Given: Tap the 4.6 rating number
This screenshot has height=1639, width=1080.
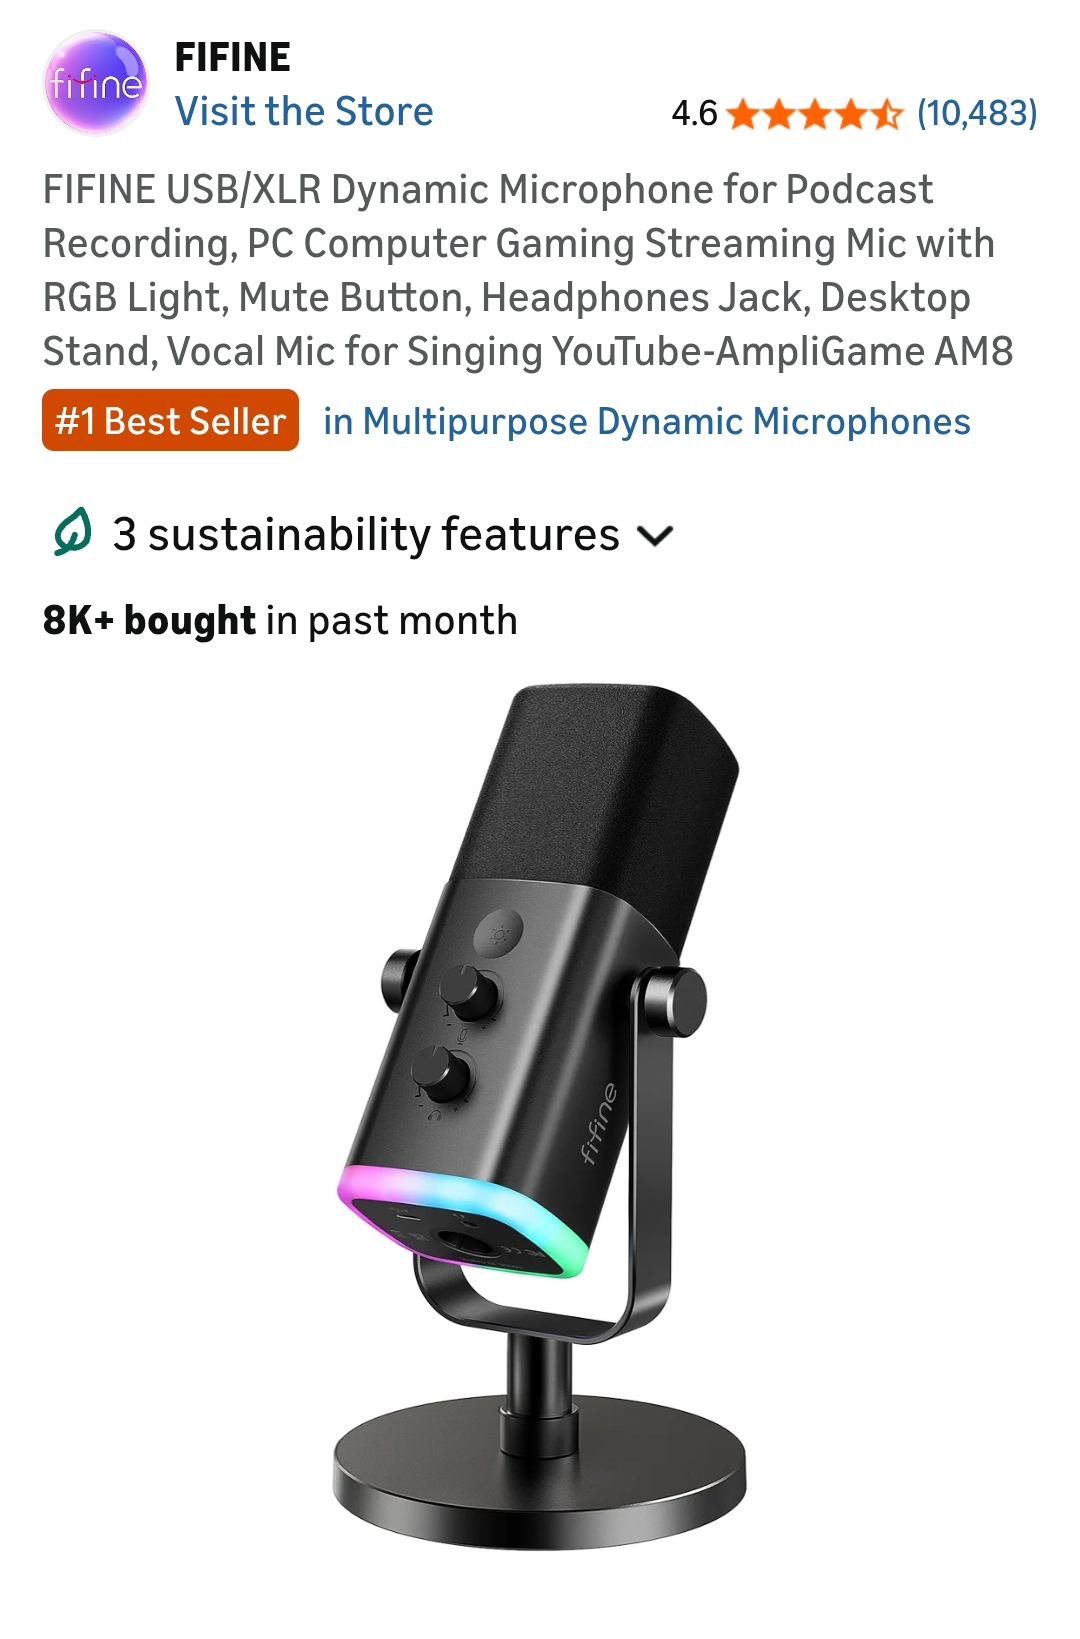Looking at the screenshot, I should pyautogui.click(x=694, y=113).
